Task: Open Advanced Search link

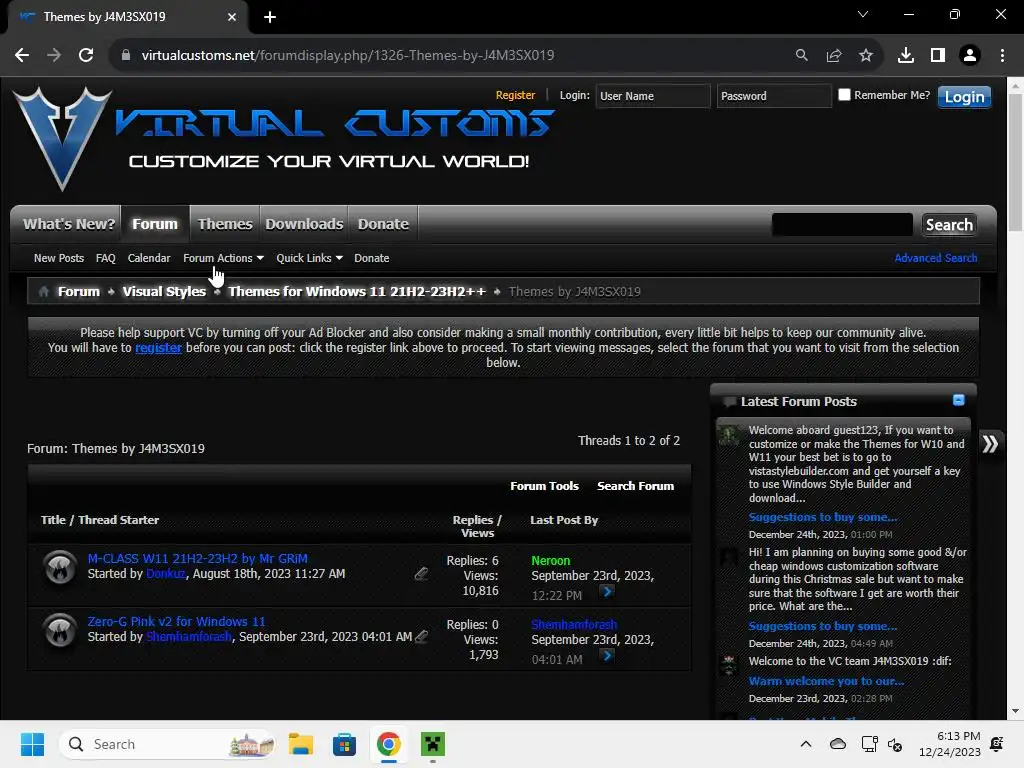Action: coord(936,258)
